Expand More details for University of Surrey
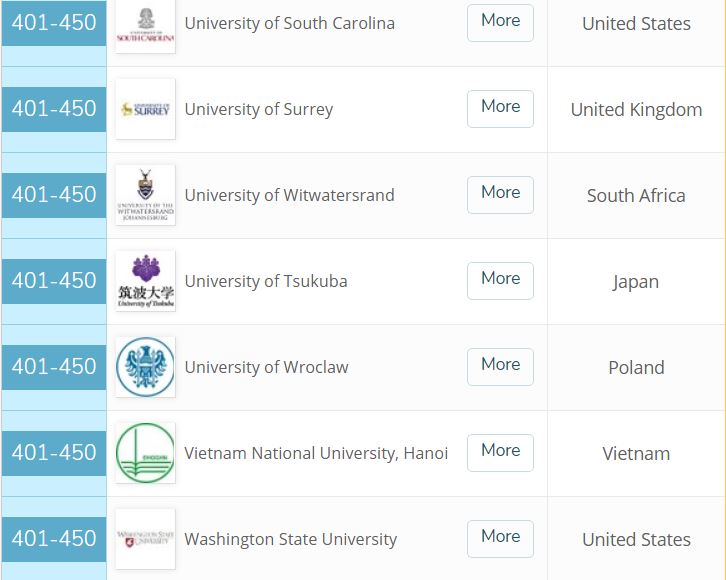This screenshot has width=726, height=580. click(500, 108)
